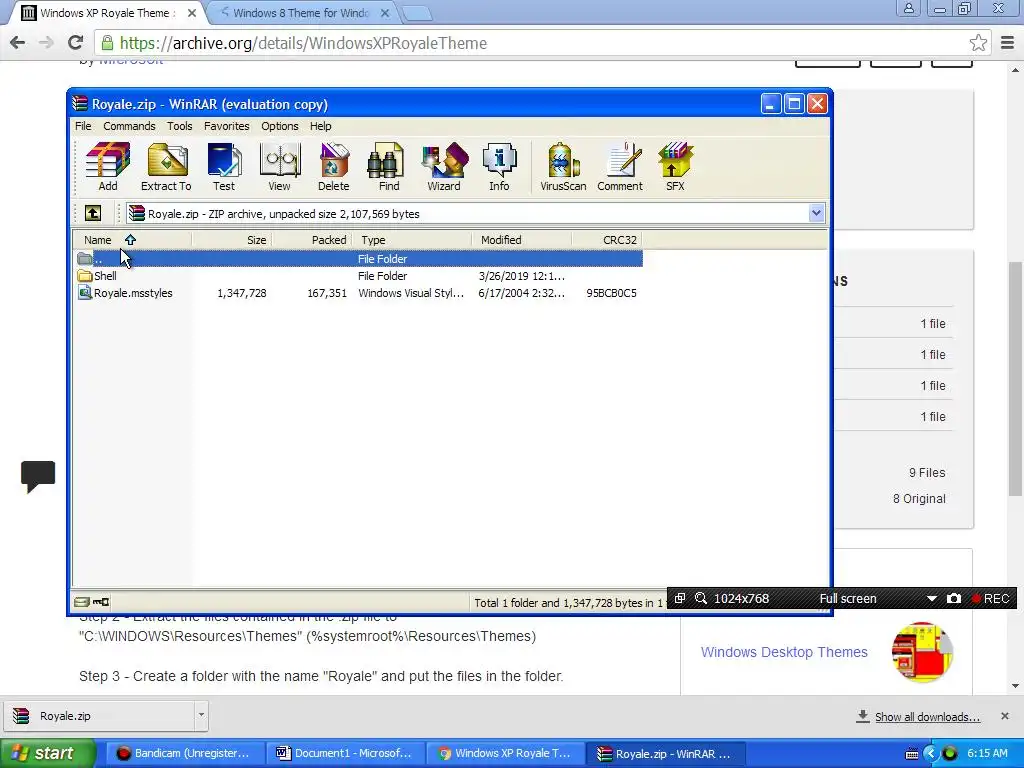Sort by the Name column header
This screenshot has width=1024, height=768.
click(132, 240)
